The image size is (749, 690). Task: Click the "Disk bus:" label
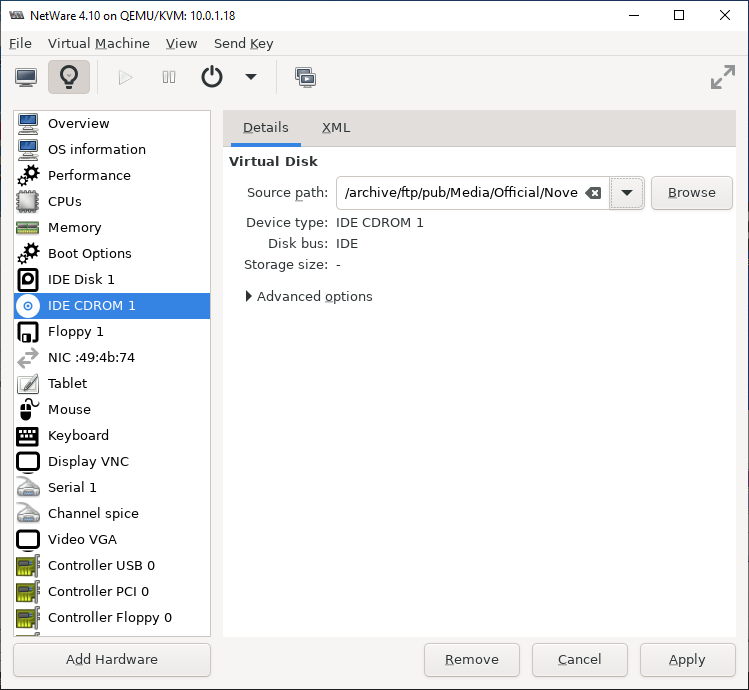point(298,244)
